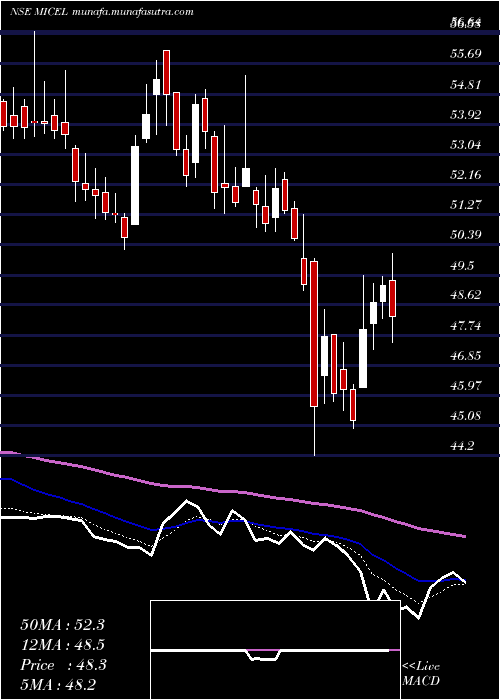Click the <<Live MACD label
500x700 pixels.
click(x=421, y=674)
